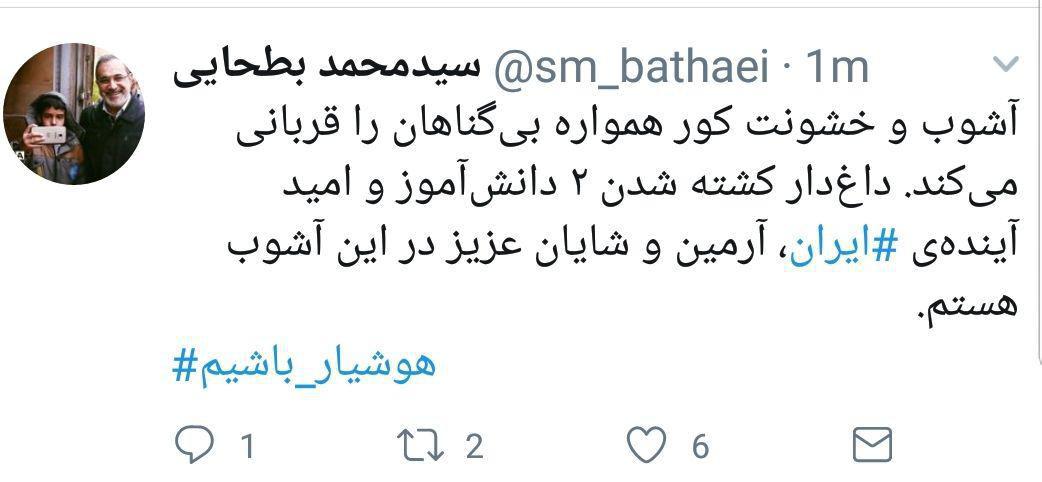Image resolution: width=1042 pixels, height=482 pixels.
Task: Open the display name سیدمحمد بطحایی
Action: tap(326, 69)
